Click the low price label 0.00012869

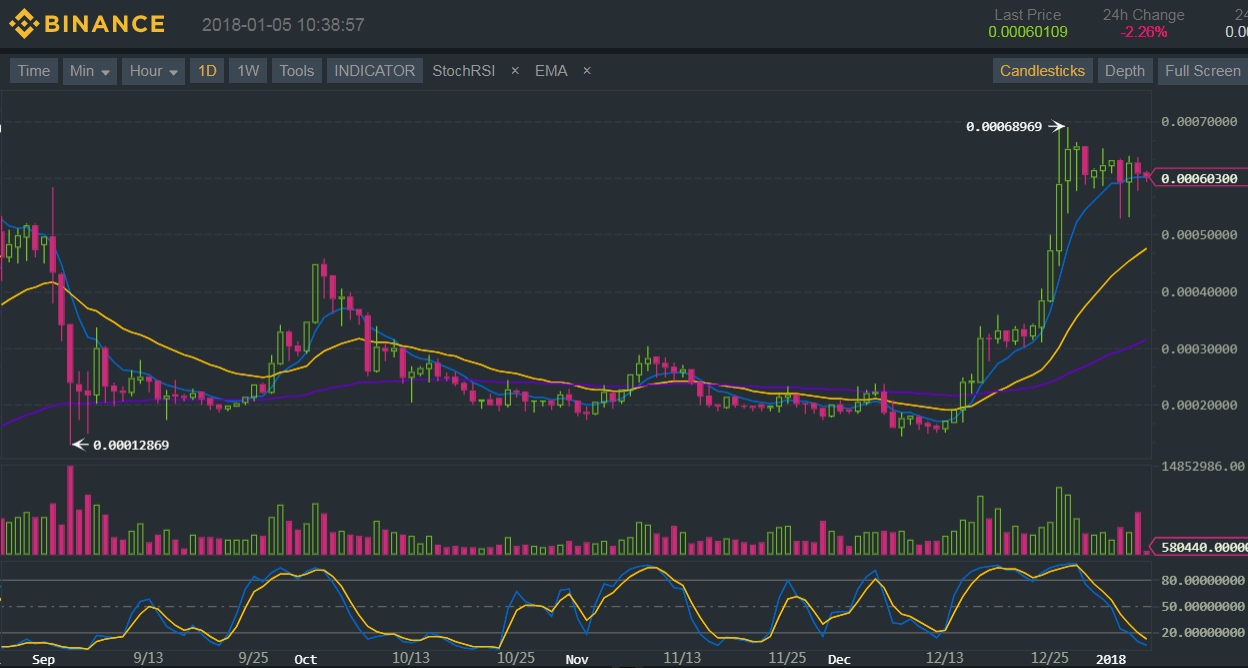coord(131,445)
